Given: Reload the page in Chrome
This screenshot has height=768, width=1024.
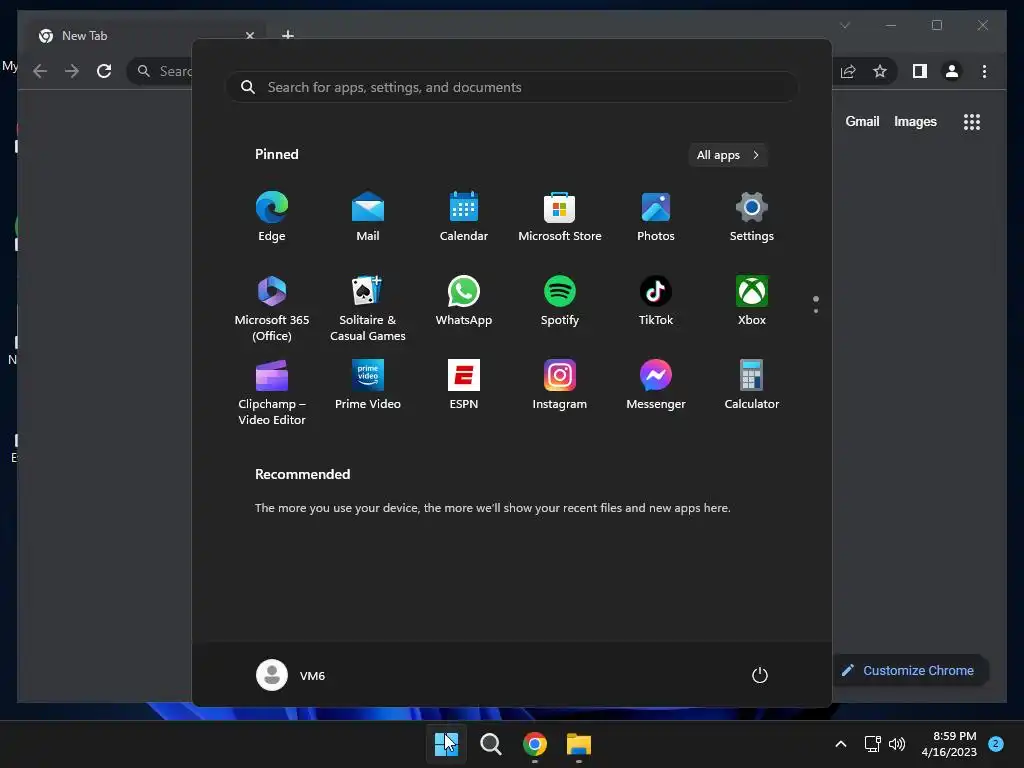Looking at the screenshot, I should coord(104,71).
